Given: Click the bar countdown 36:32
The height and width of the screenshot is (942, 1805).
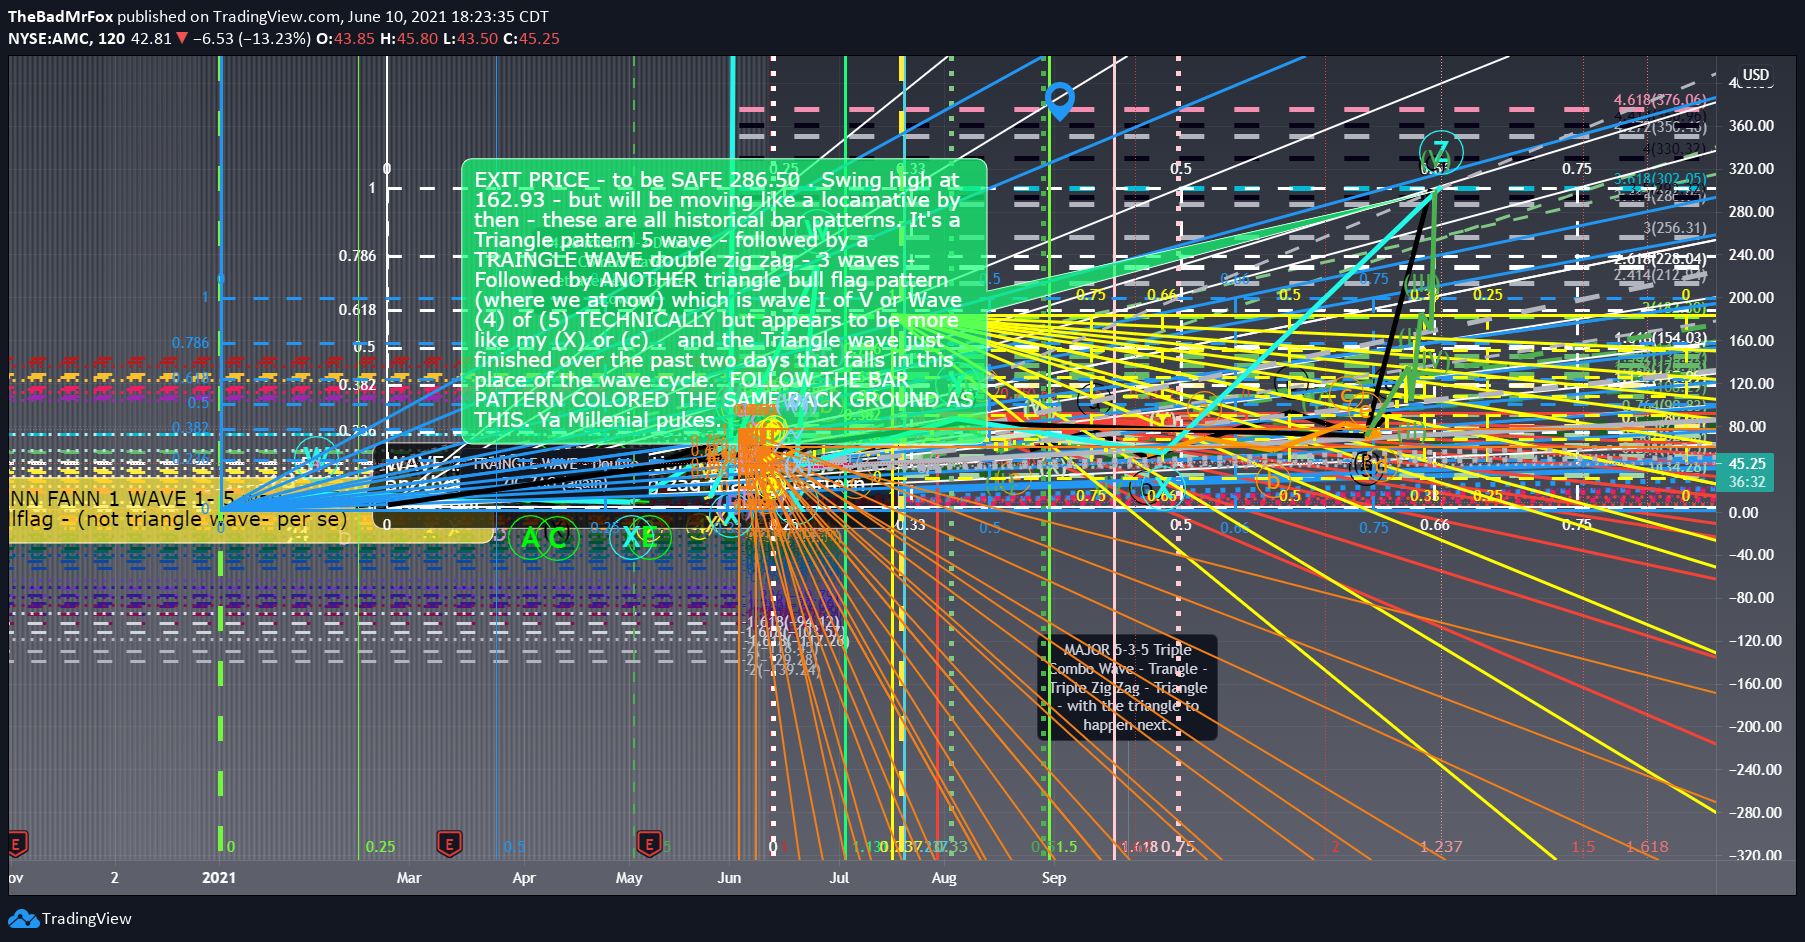Looking at the screenshot, I should click(x=1747, y=482).
